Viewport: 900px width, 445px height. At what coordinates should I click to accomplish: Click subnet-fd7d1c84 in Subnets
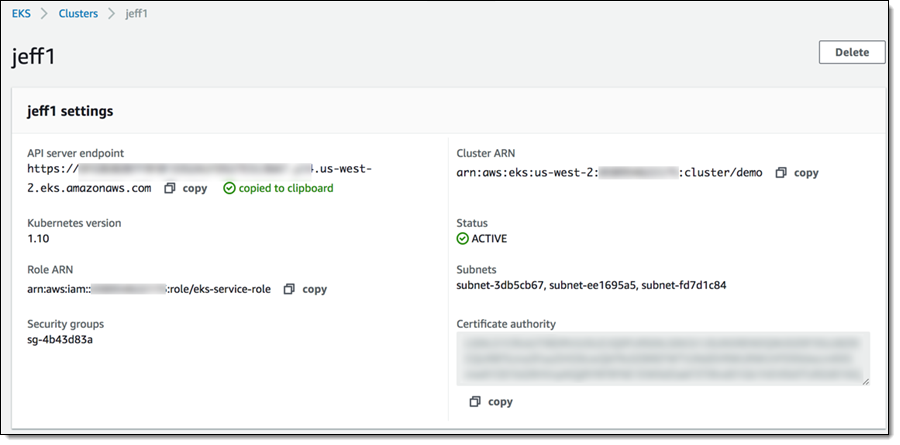(684, 286)
